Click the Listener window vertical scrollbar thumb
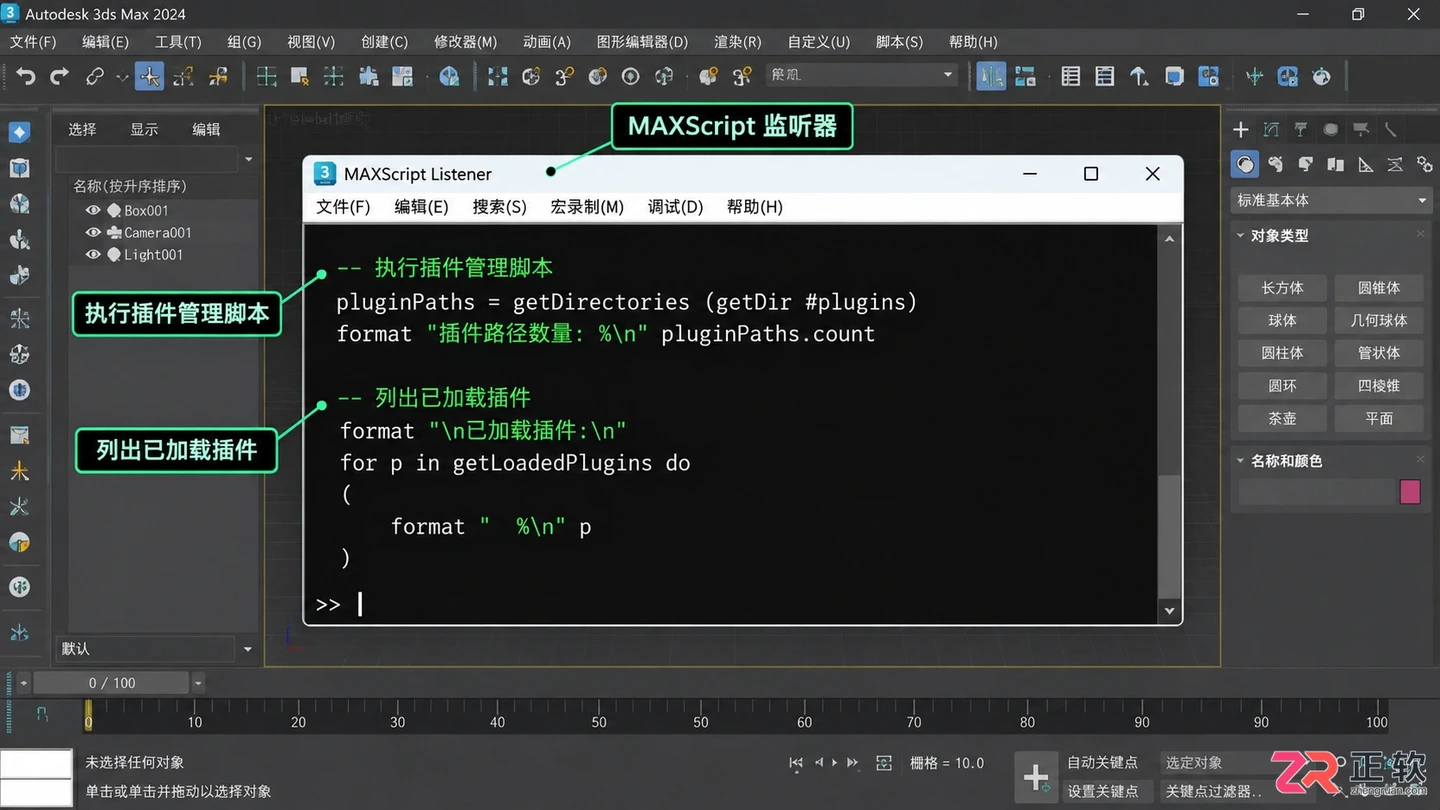Image resolution: width=1440 pixels, height=810 pixels. point(1169,537)
